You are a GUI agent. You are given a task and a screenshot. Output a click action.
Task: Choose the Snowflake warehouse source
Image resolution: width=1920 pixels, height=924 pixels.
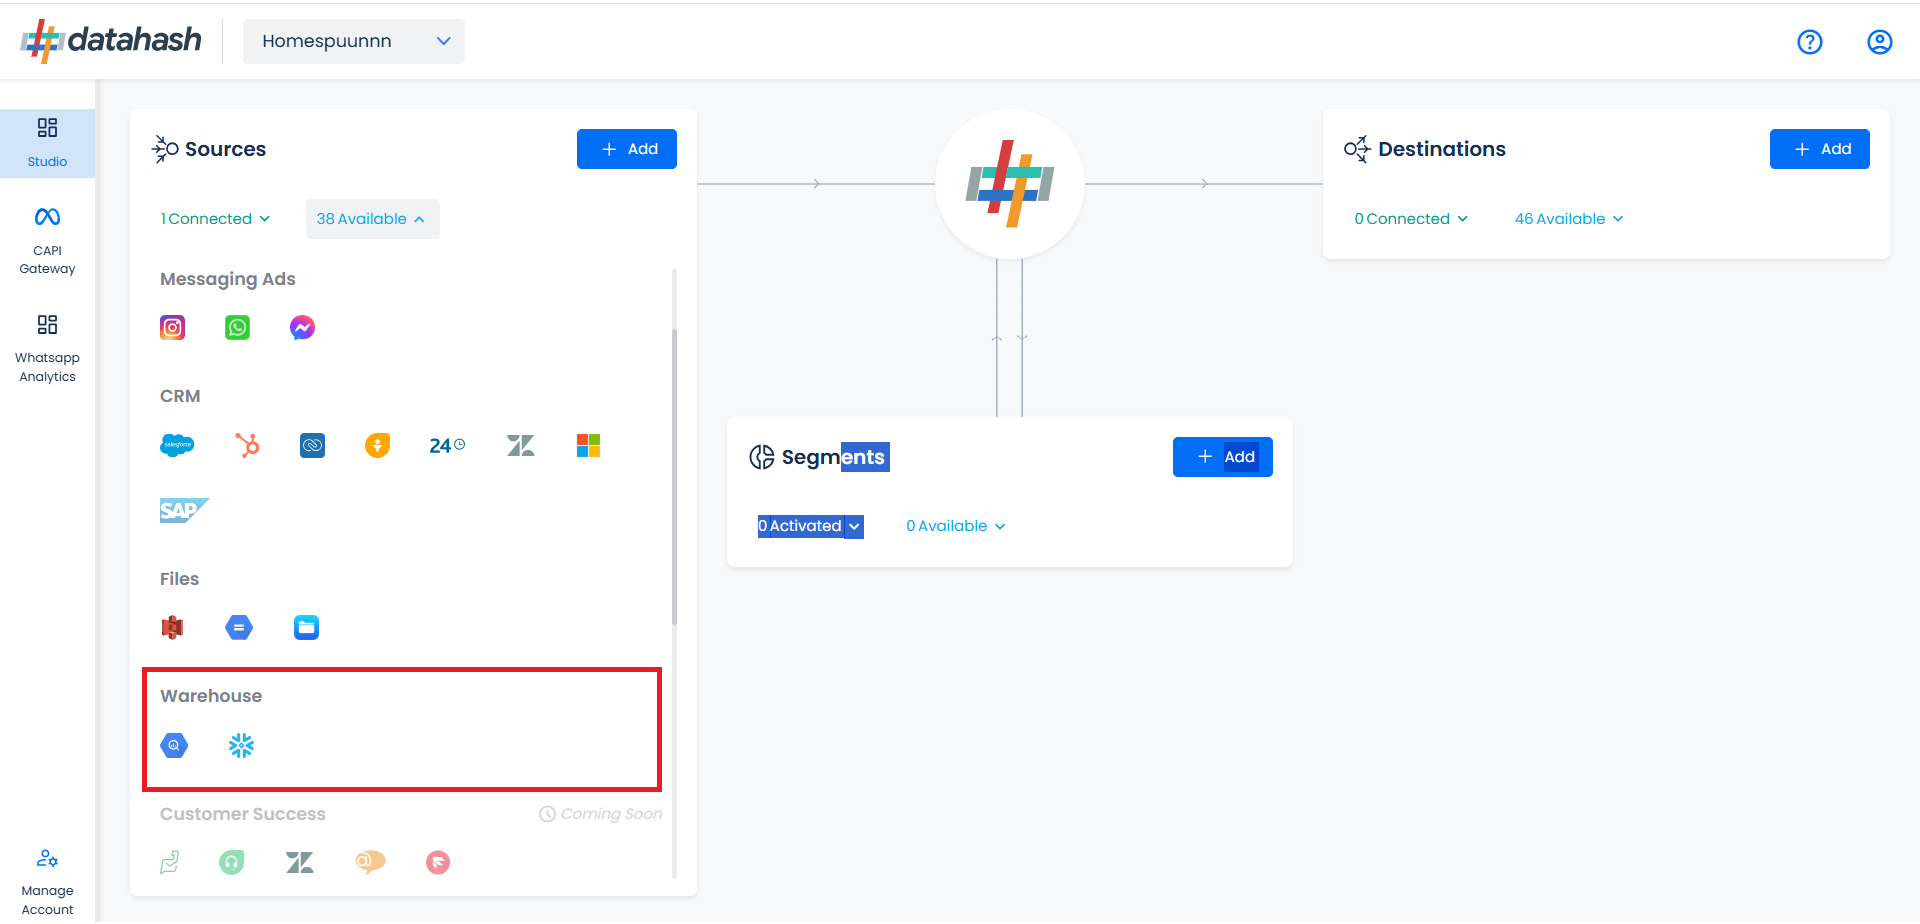coord(241,745)
